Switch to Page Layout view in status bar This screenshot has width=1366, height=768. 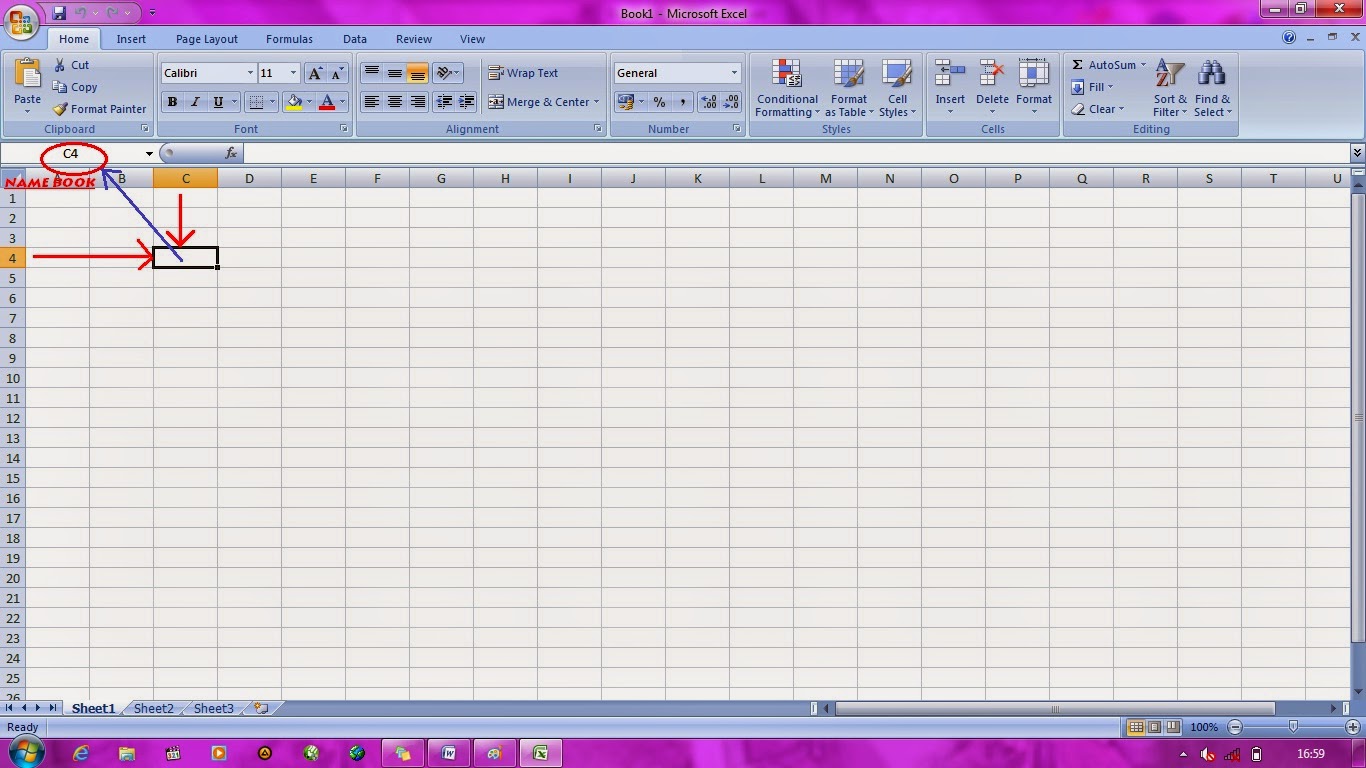(x=1154, y=727)
